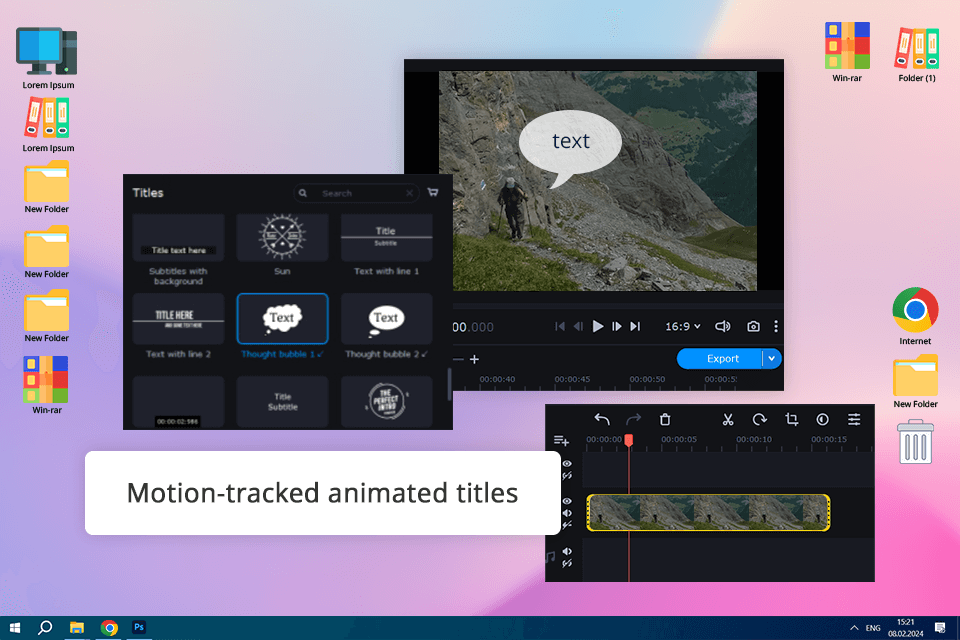Click 00:00:45 on the preview window ruler
Image resolution: width=960 pixels, height=640 pixels.
(x=572, y=379)
